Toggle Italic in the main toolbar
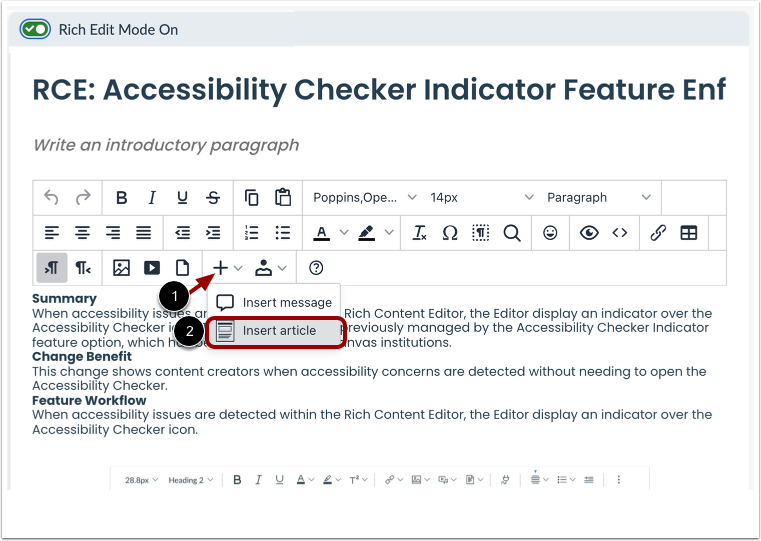761x541 pixels. (x=152, y=197)
